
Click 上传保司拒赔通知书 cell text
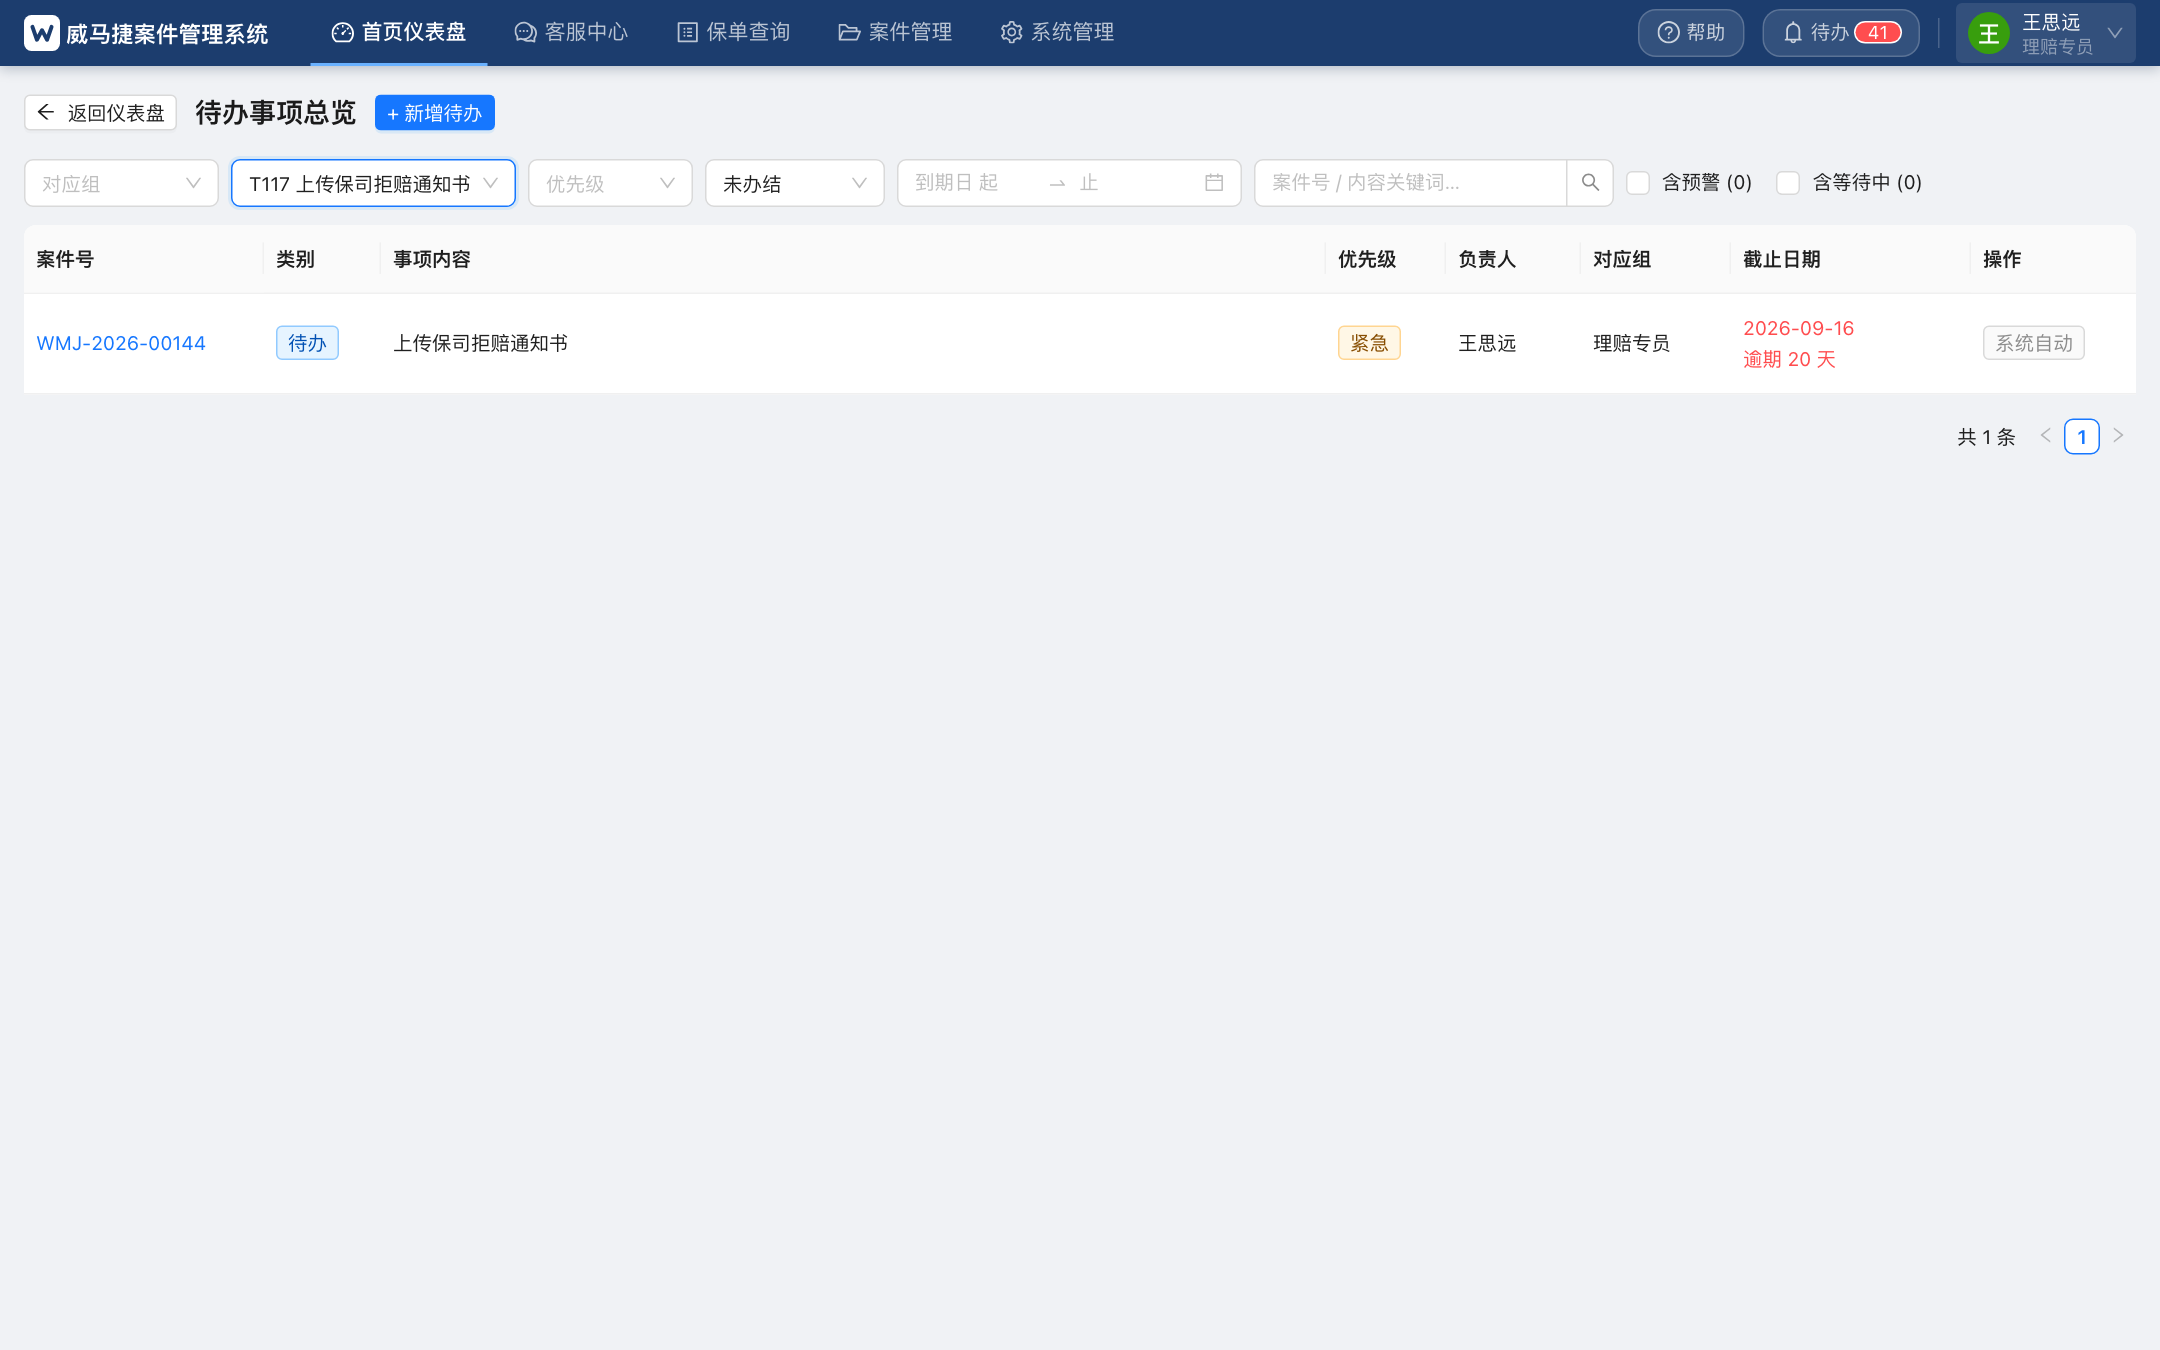(x=480, y=343)
